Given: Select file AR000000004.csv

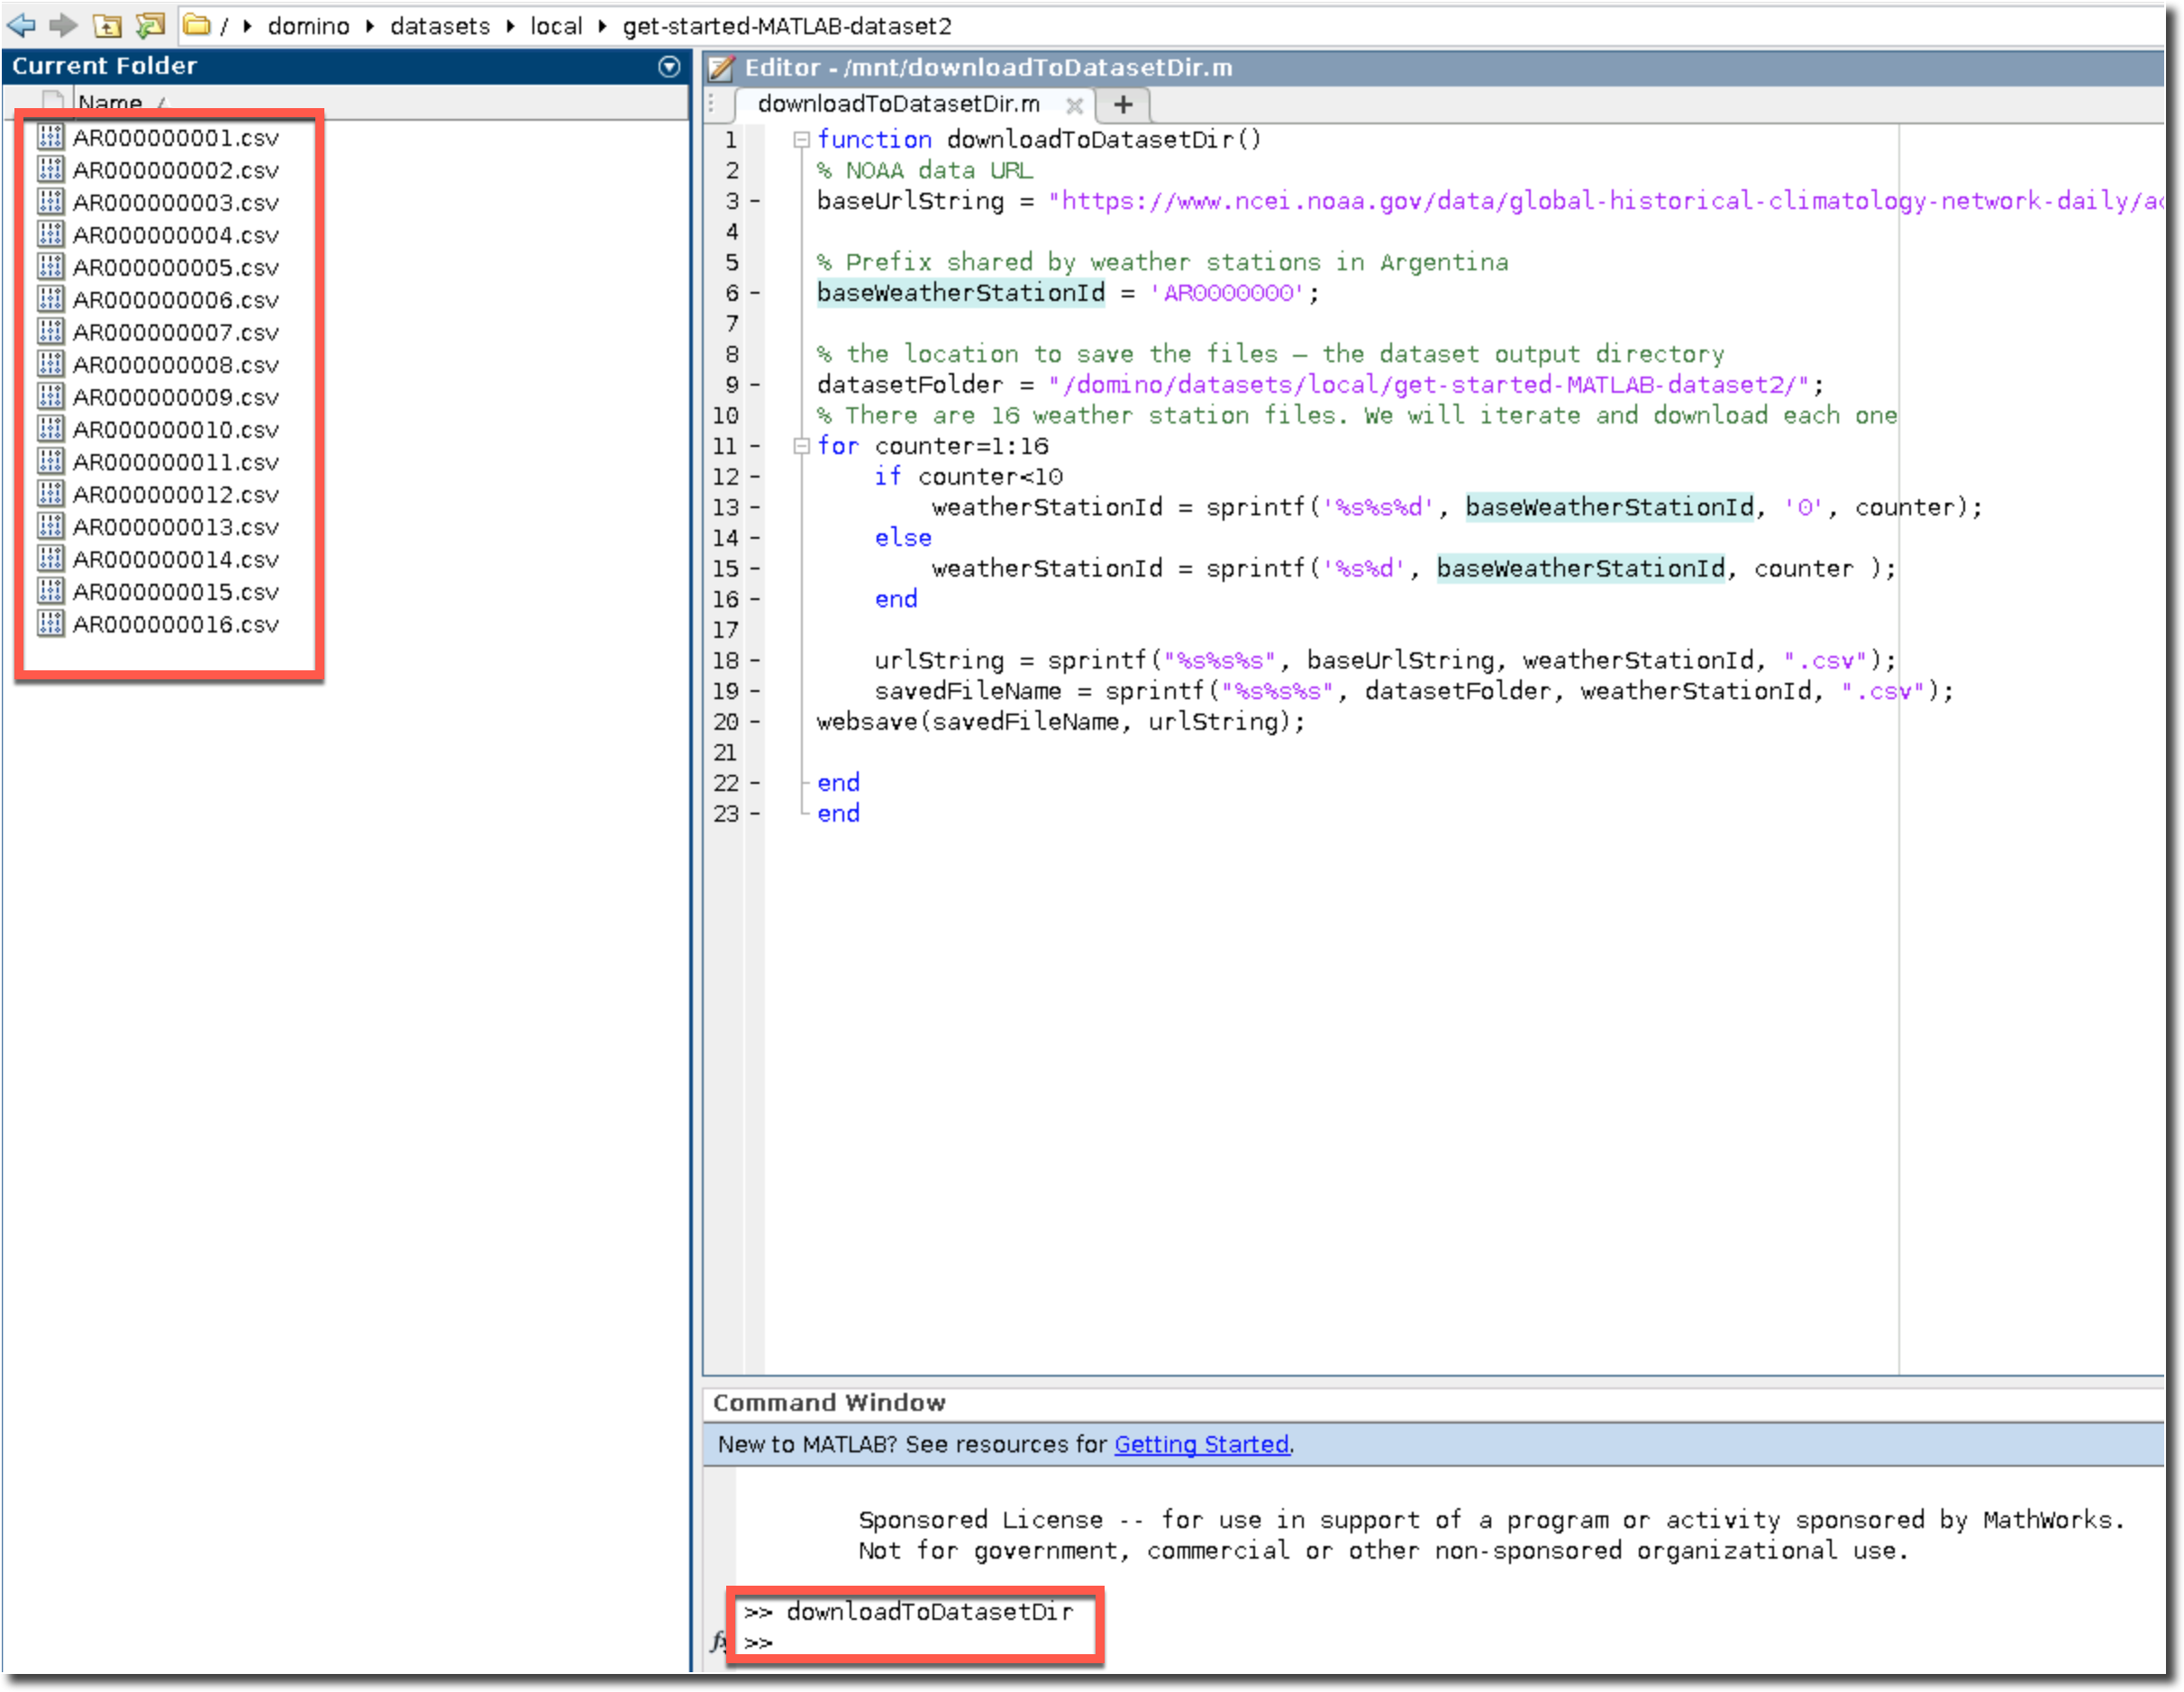Looking at the screenshot, I should pyautogui.click(x=175, y=235).
